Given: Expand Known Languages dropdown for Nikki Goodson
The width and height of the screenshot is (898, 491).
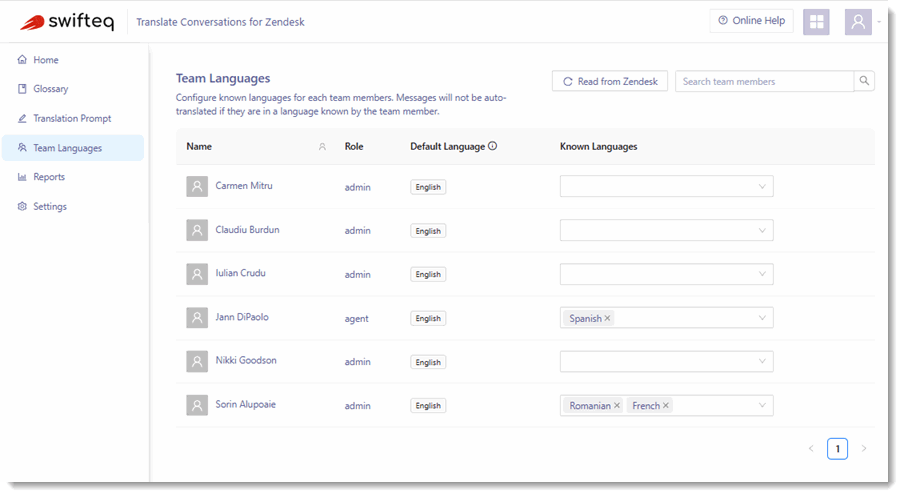Looking at the screenshot, I should tap(762, 362).
